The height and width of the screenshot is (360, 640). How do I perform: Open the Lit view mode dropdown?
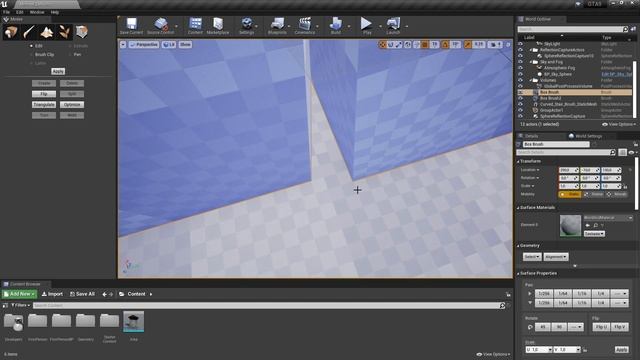169,44
